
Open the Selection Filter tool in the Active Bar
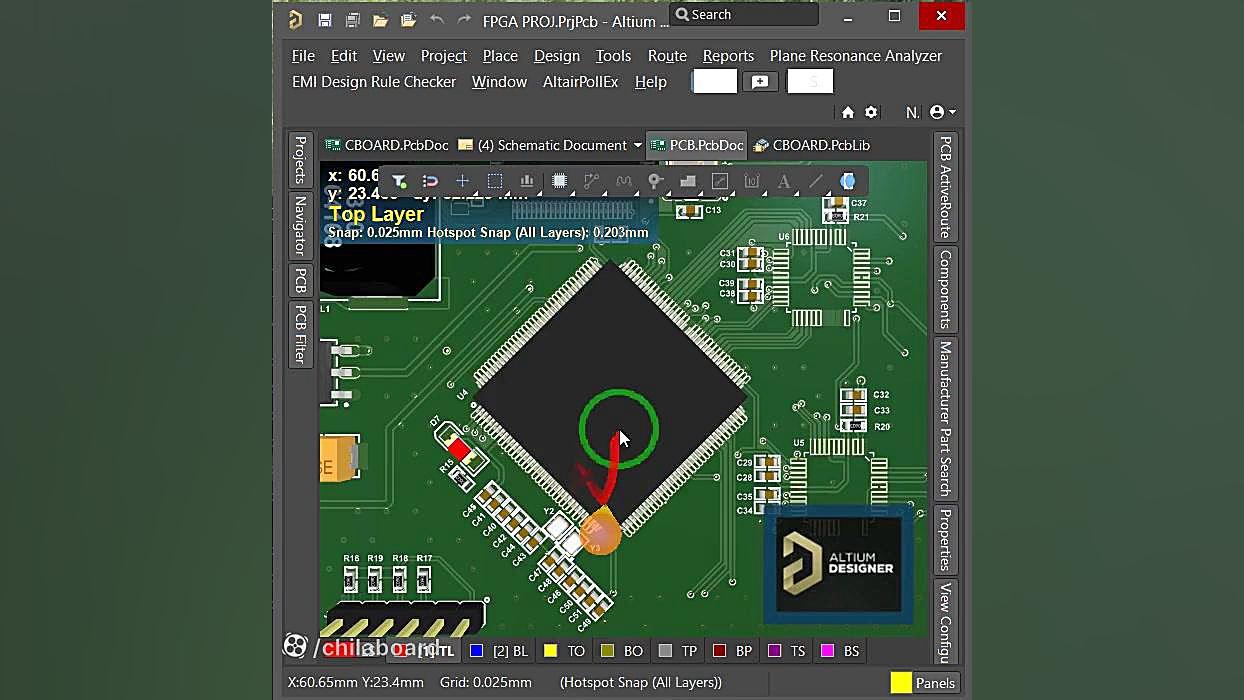point(399,181)
